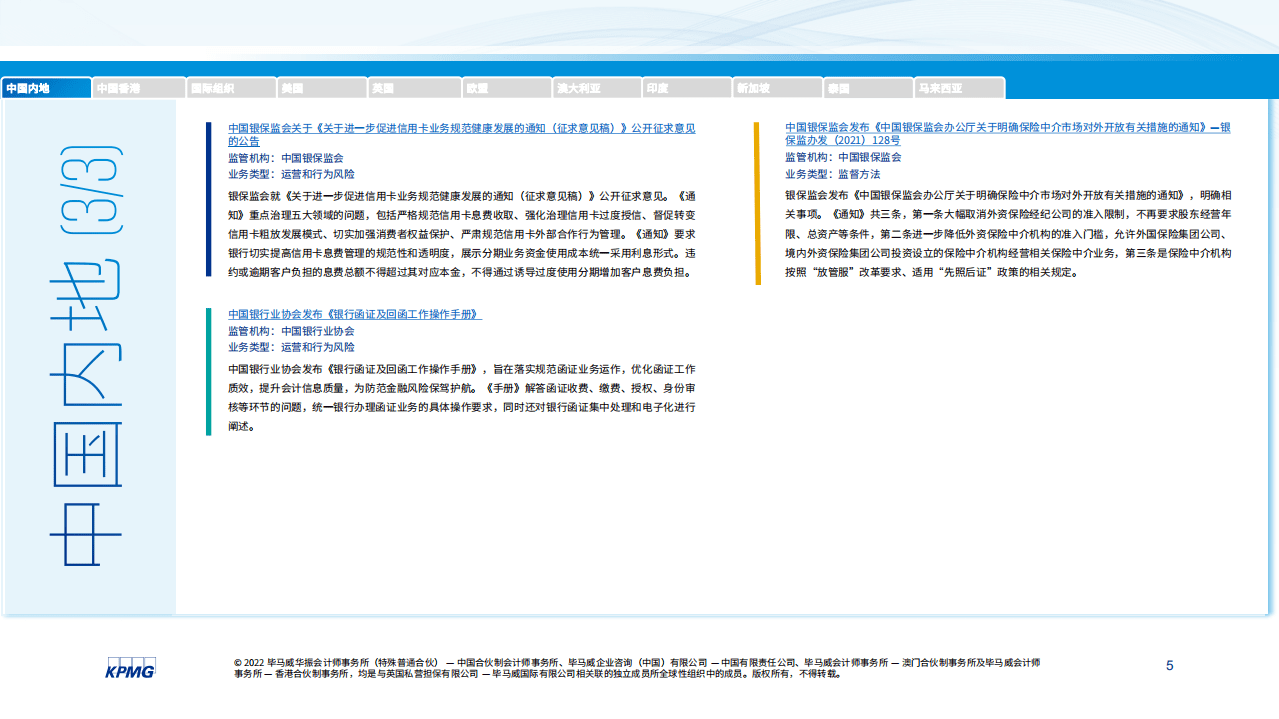Screen dimensions: 1279x719
Task: Open the 新加坡 tab
Action: coord(776,88)
